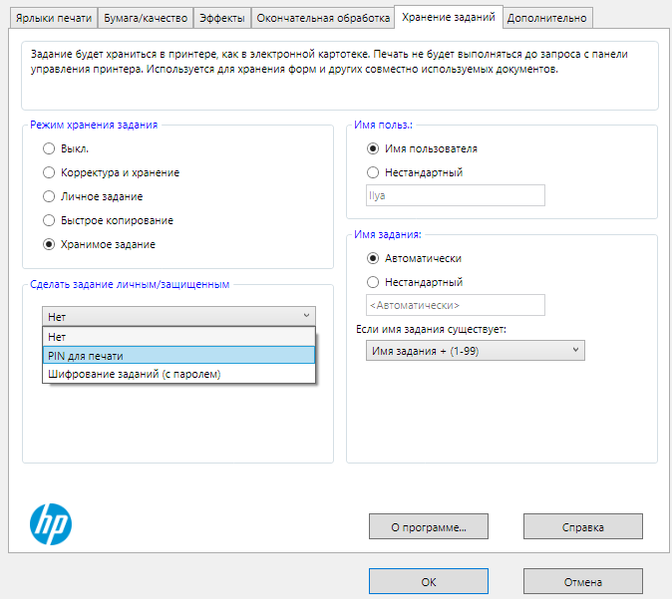Choose Корректура и хранение mode
This screenshot has width=672, height=599.
tap(49, 173)
